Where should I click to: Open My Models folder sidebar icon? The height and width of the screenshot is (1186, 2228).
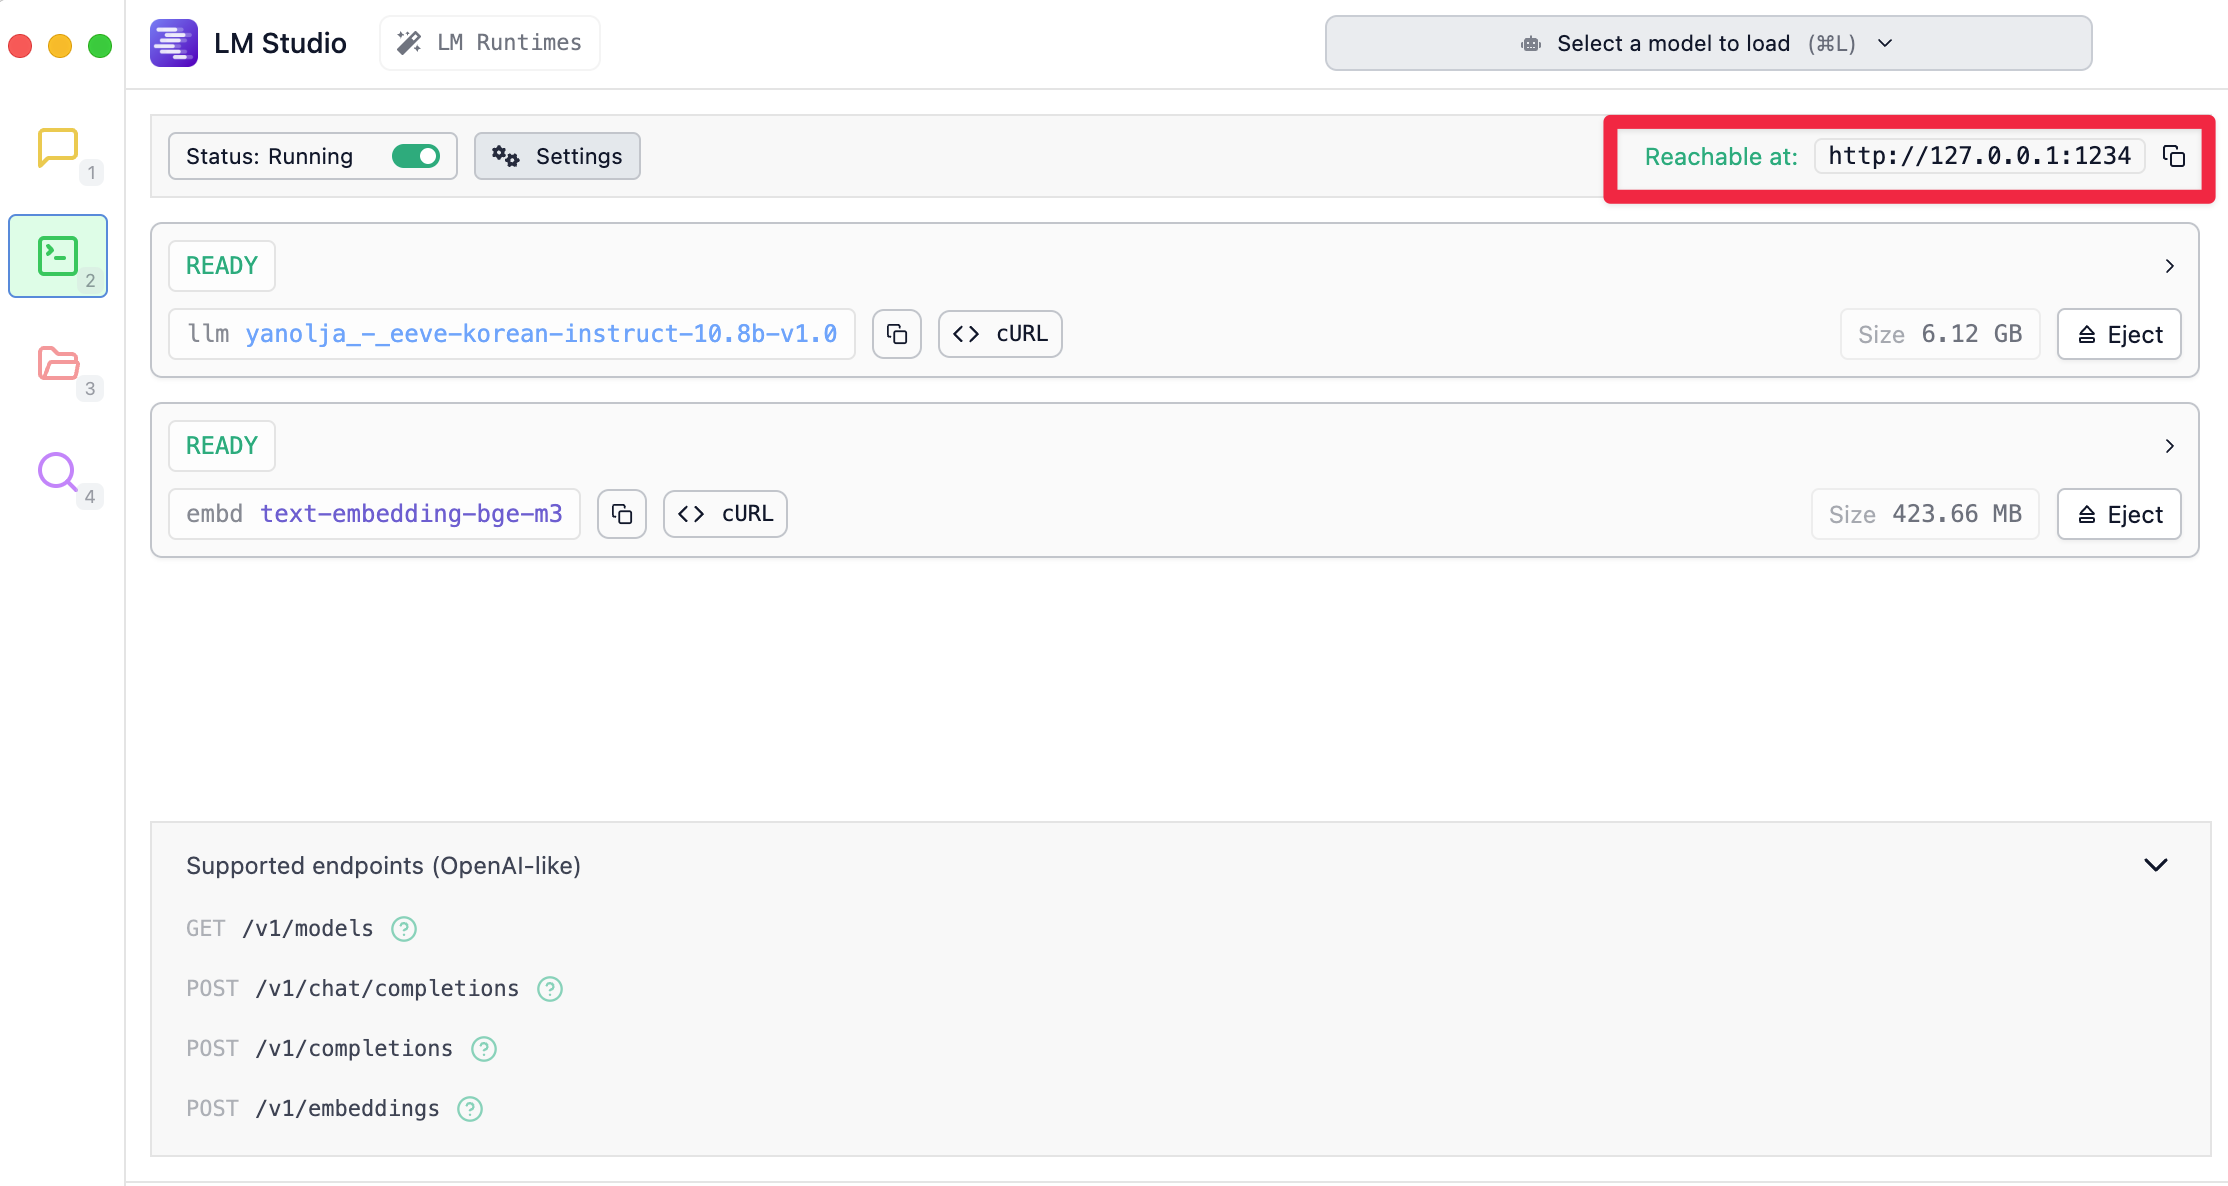(58, 363)
